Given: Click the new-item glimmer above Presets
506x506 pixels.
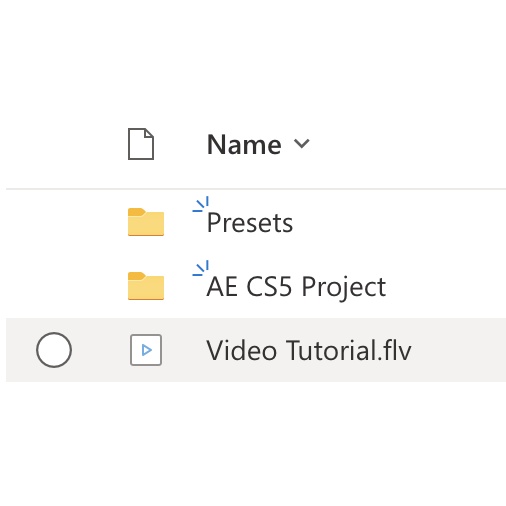Looking at the screenshot, I should click(201, 204).
